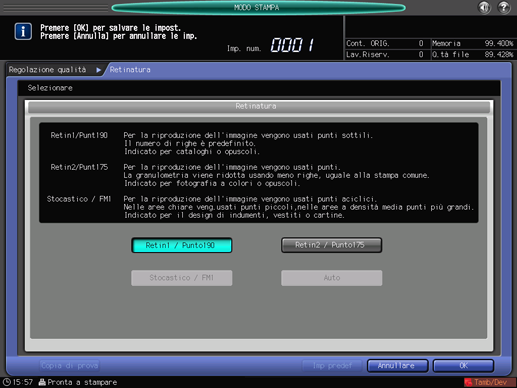
Task: Click the speaker sound icon
Action: coord(484,7)
